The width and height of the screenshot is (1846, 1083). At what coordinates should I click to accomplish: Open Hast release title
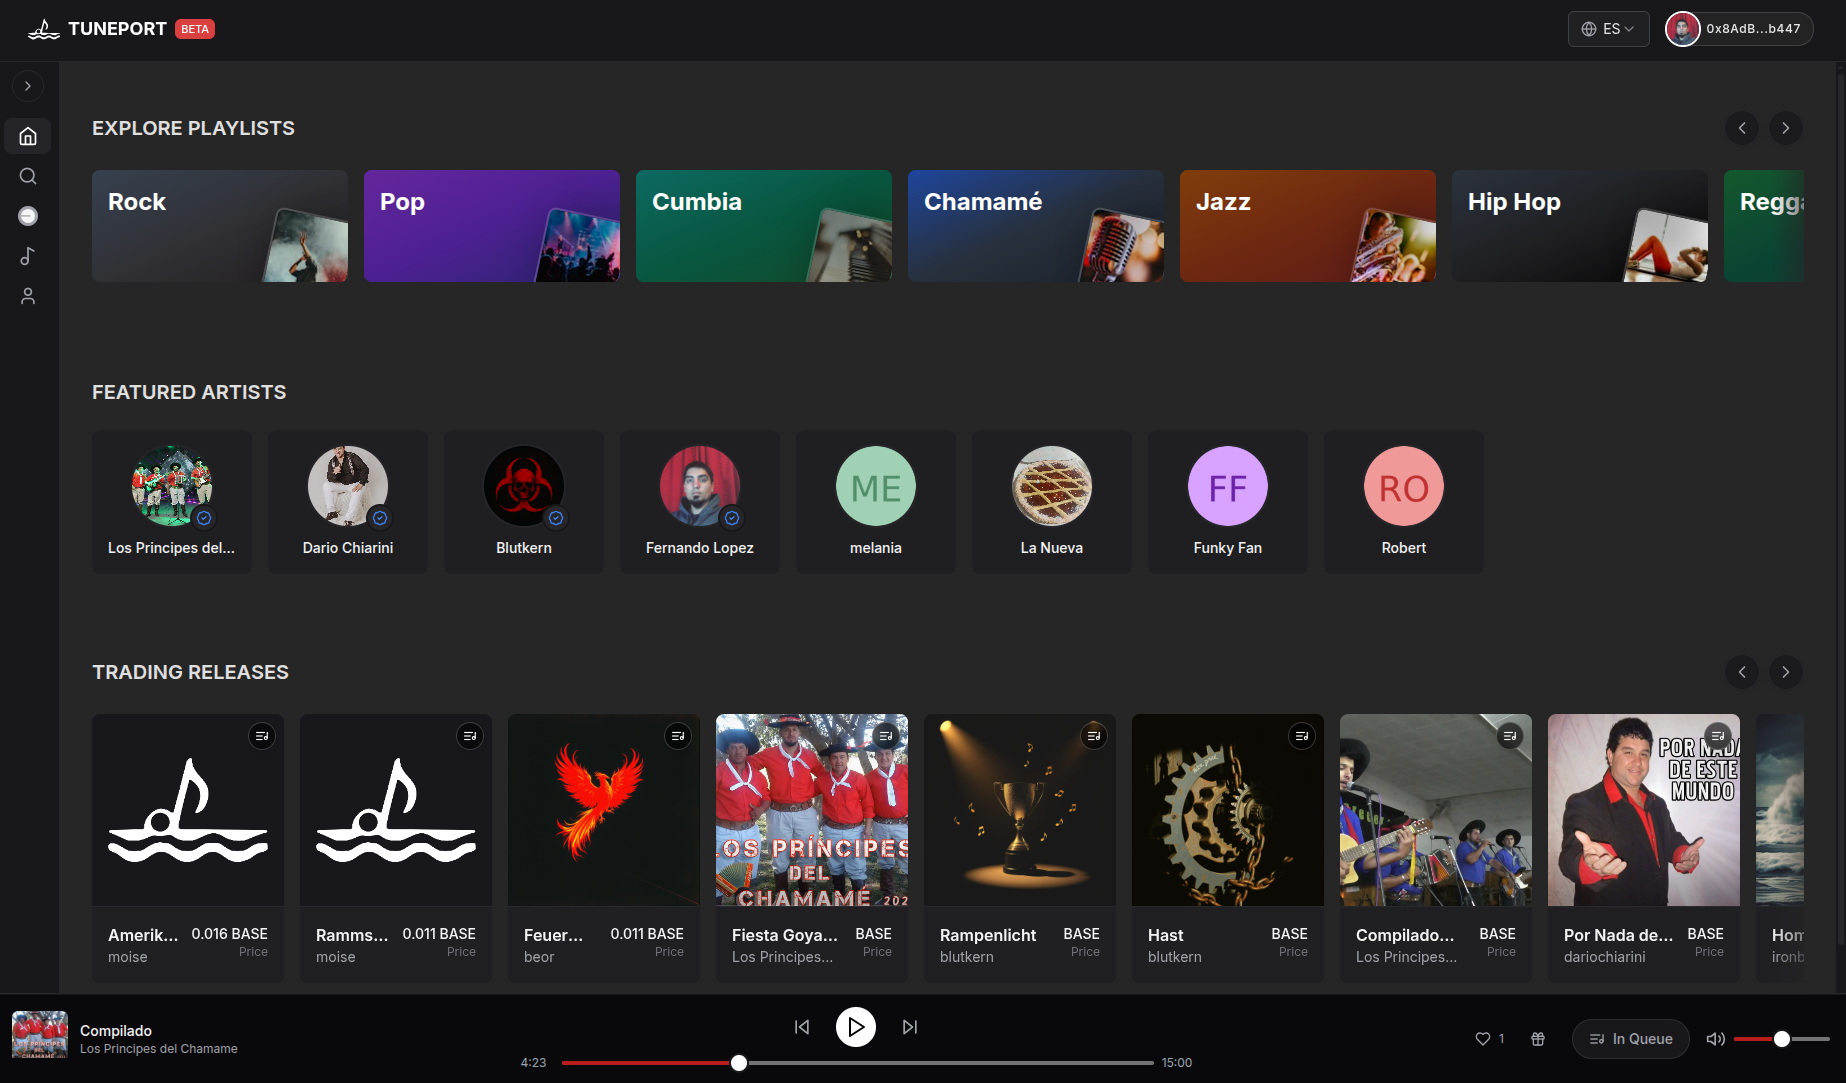coord(1166,935)
